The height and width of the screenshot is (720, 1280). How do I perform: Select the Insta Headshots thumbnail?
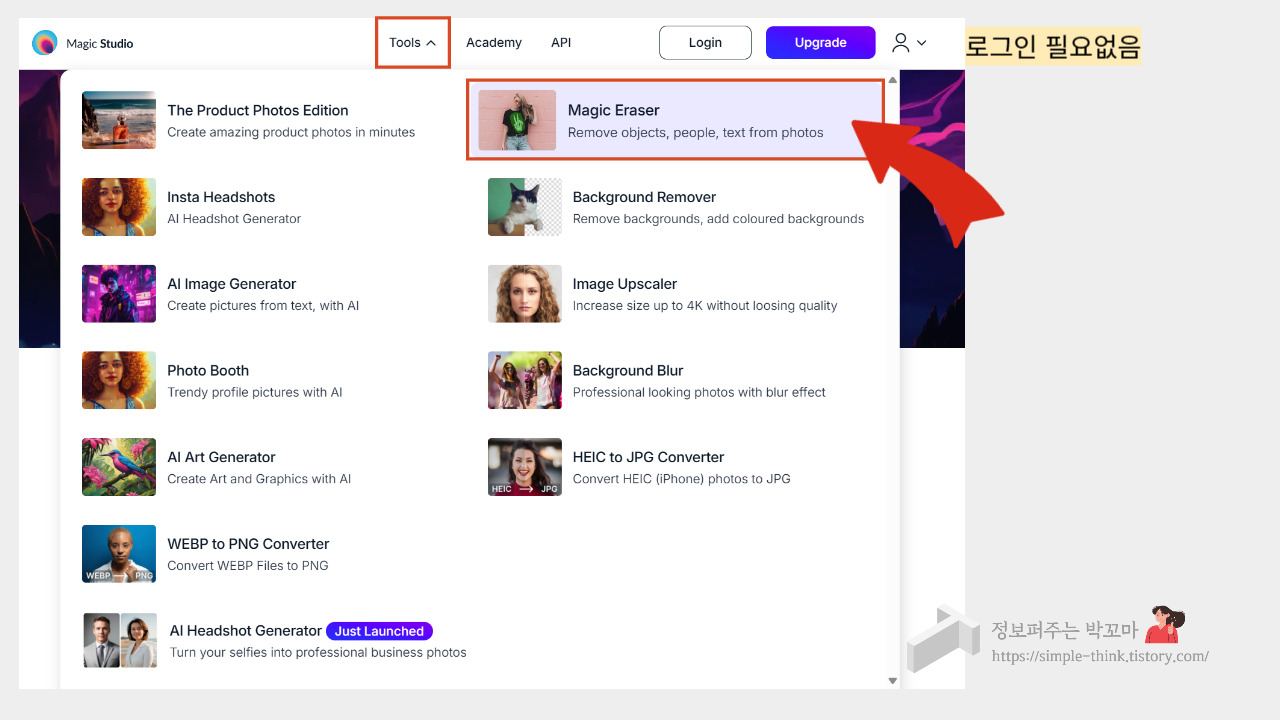[119, 207]
